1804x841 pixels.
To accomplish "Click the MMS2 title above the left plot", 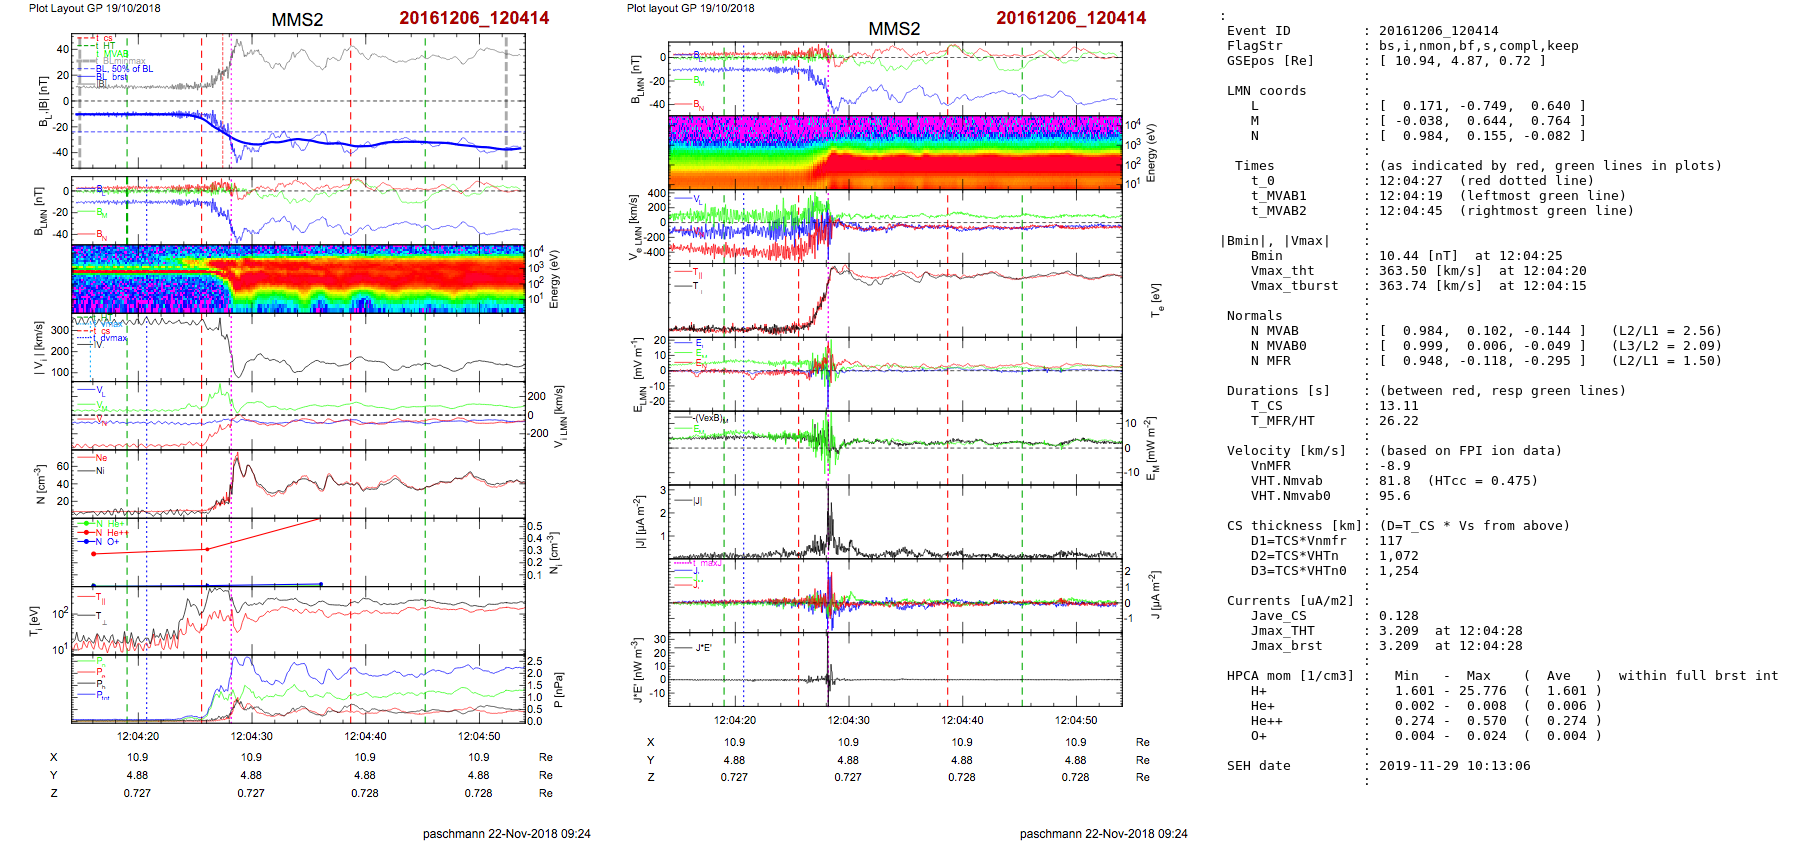I will (297, 20).
